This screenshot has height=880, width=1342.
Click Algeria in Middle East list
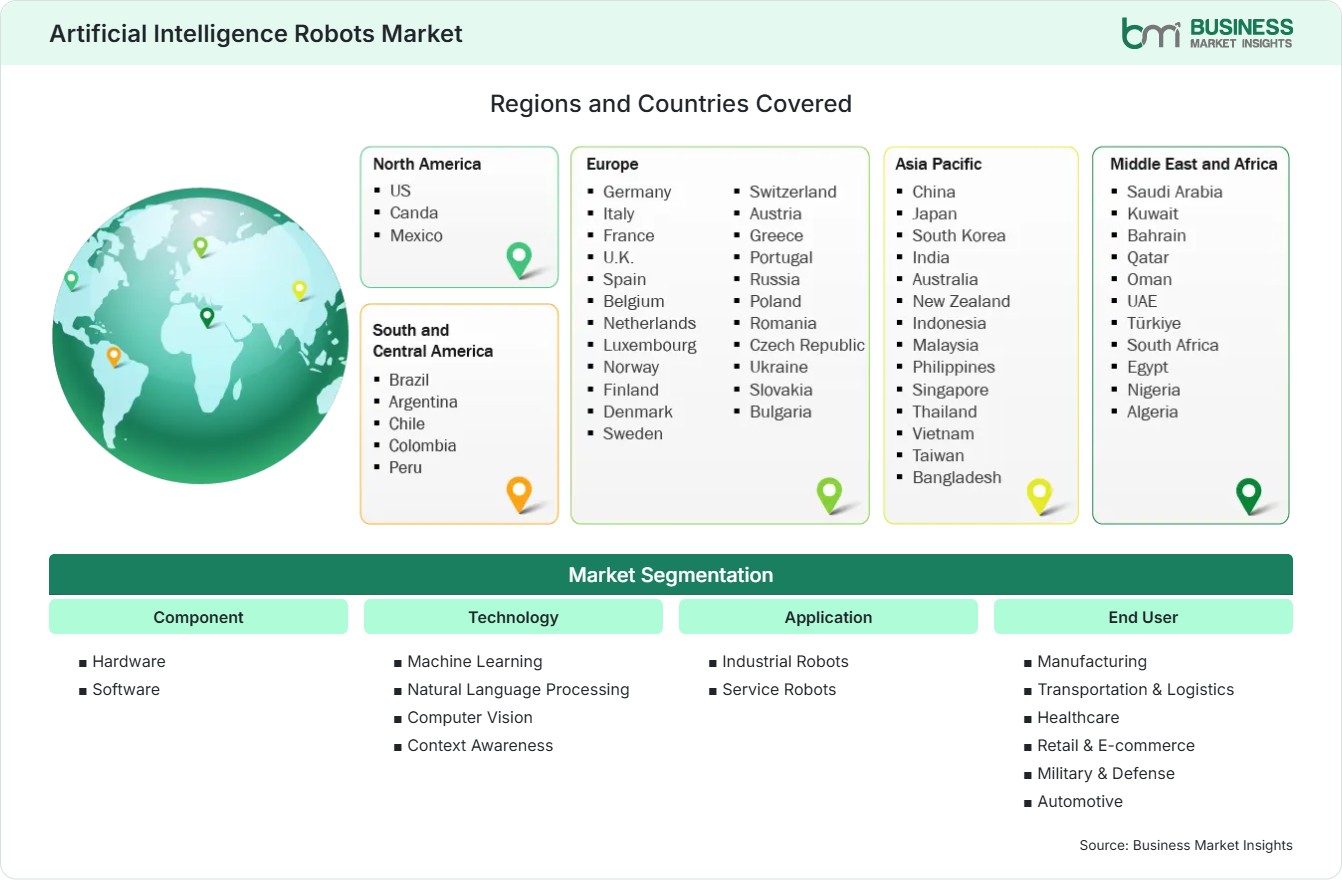tap(1153, 411)
